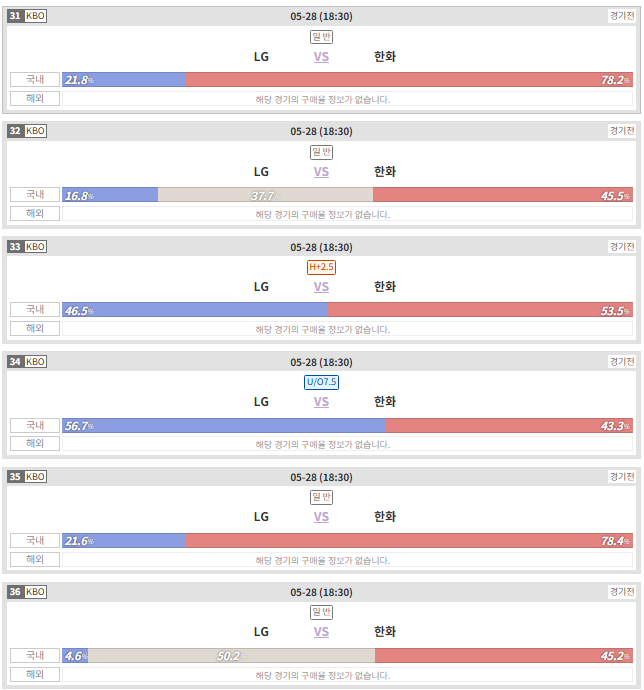Open the VS link in match 34
The height and width of the screenshot is (690, 644).
tap(321, 402)
